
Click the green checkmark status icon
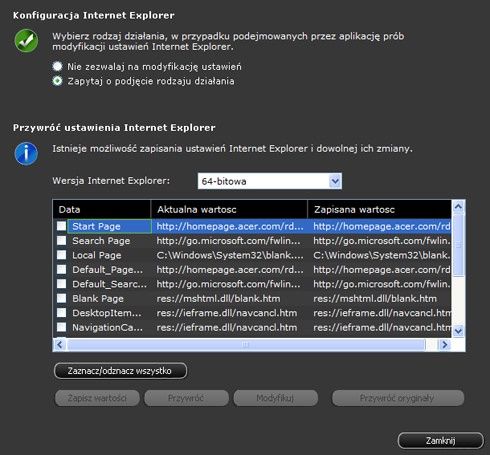click(26, 41)
